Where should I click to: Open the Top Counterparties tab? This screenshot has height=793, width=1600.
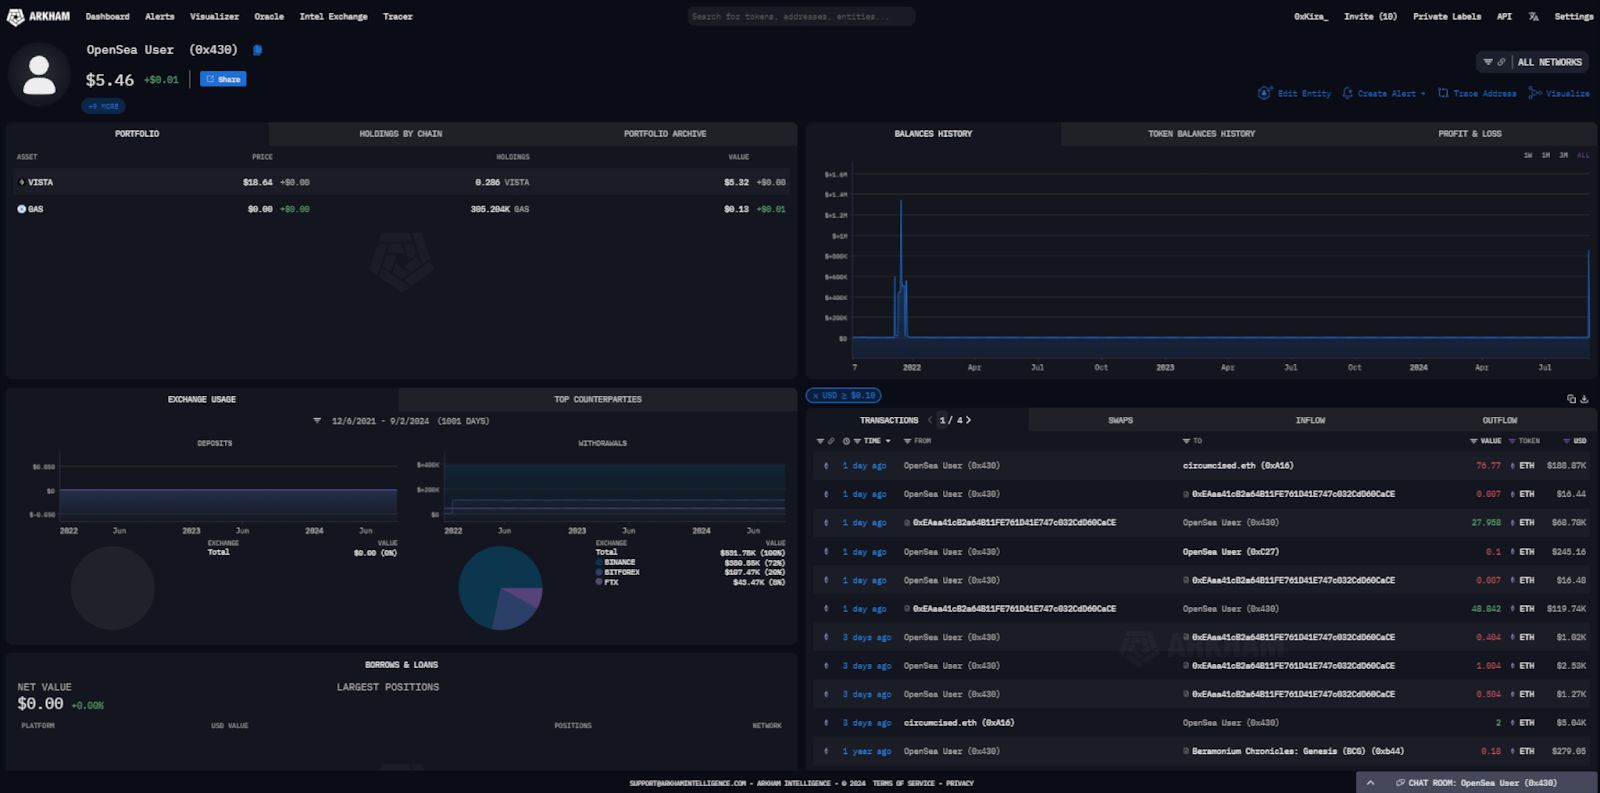597,399
